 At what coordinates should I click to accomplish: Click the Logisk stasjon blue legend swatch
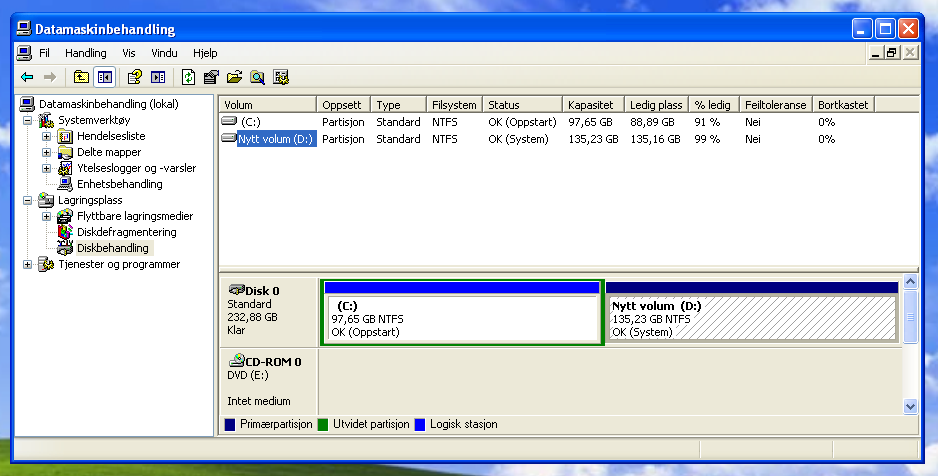[420, 425]
